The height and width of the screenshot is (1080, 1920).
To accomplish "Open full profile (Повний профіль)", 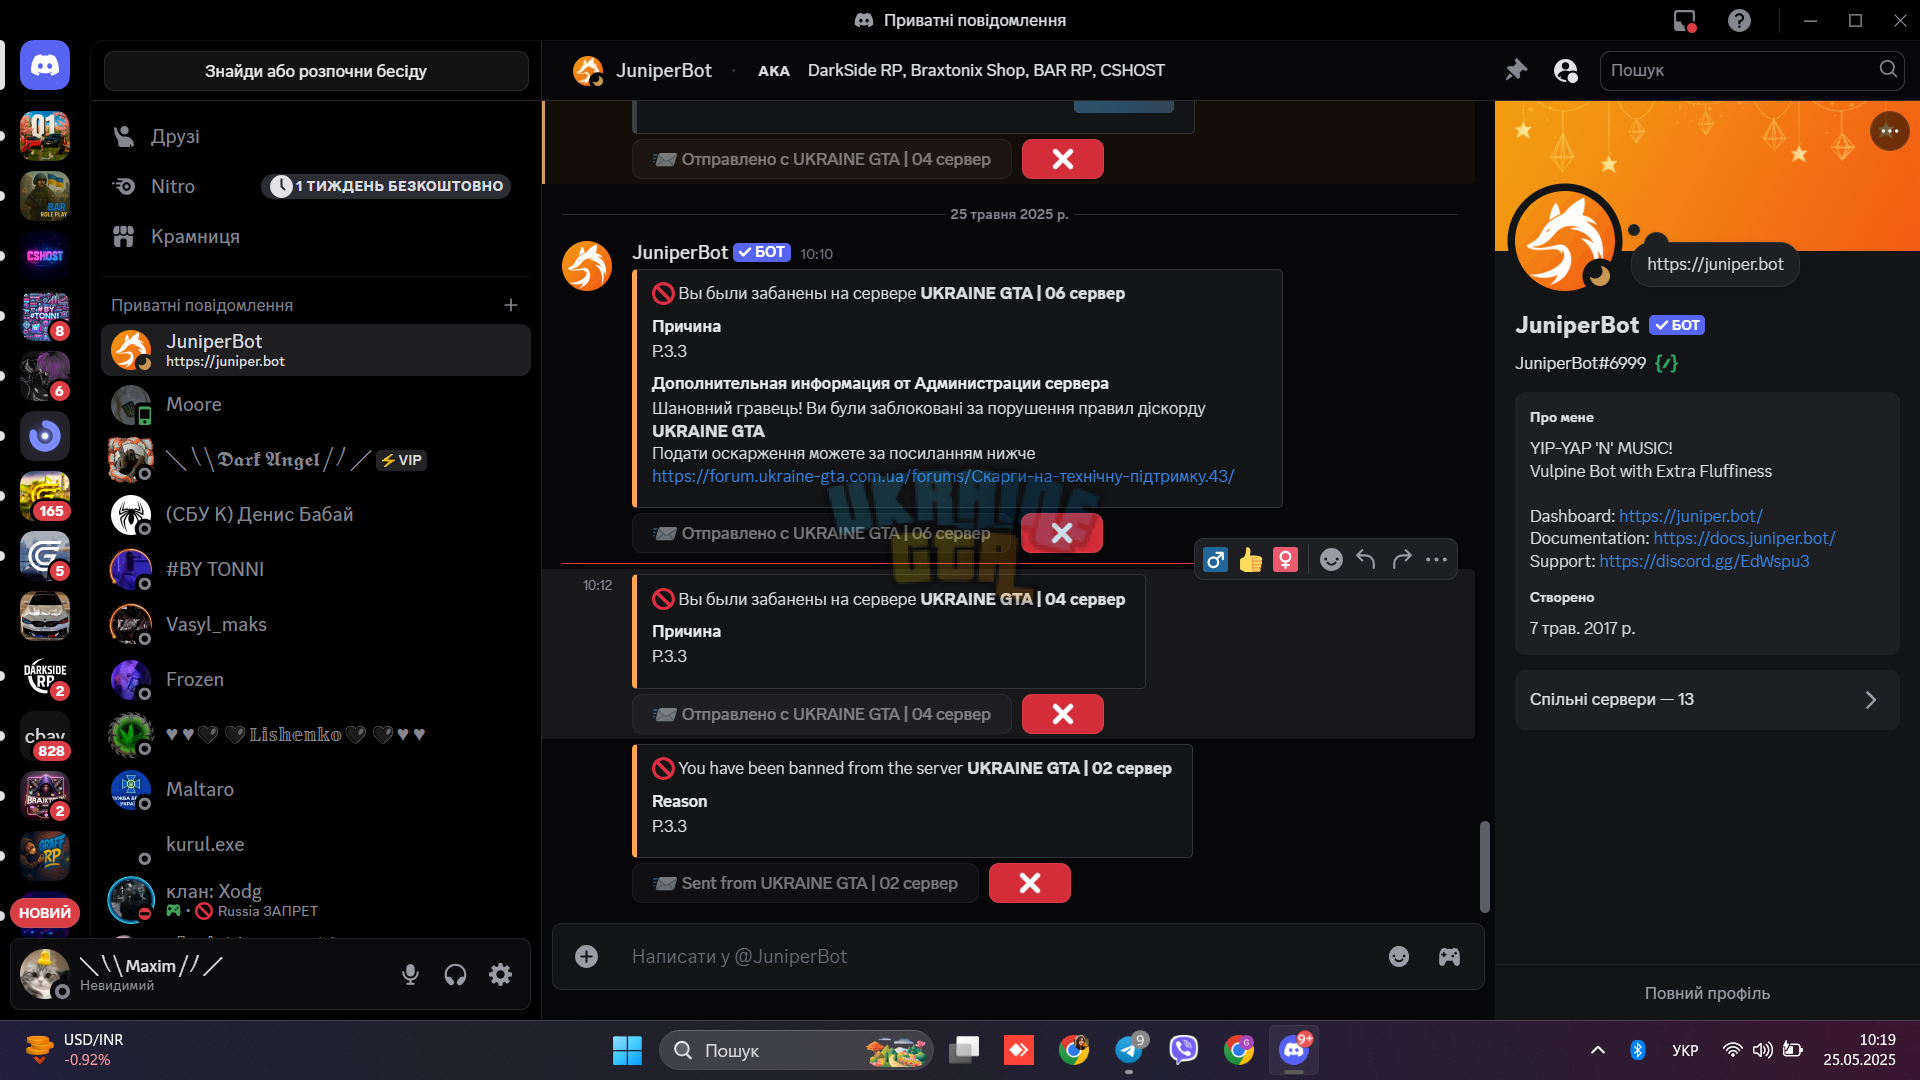I will 1707,993.
